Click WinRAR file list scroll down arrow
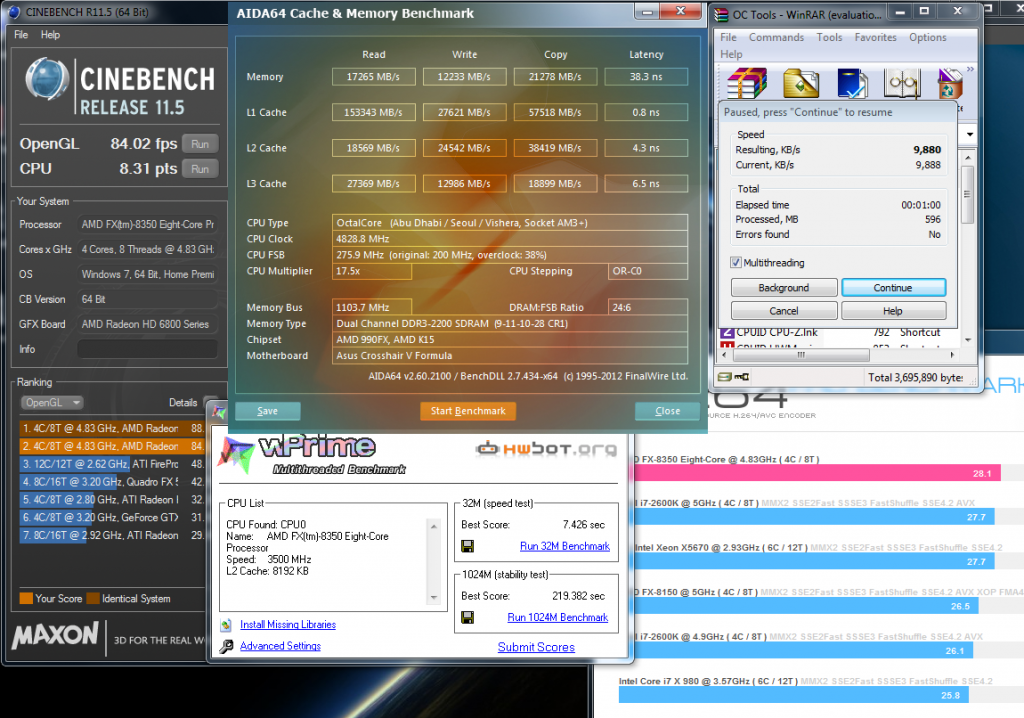Image resolution: width=1024 pixels, height=718 pixels. (x=968, y=340)
